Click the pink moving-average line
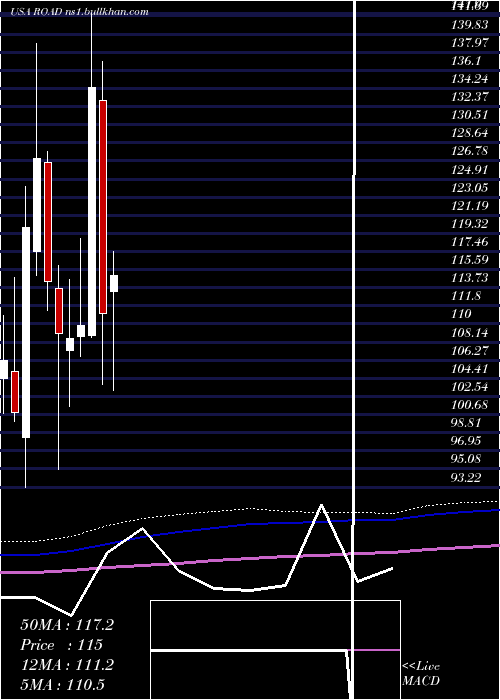Viewport: 500px width, 700px height. 250,558
